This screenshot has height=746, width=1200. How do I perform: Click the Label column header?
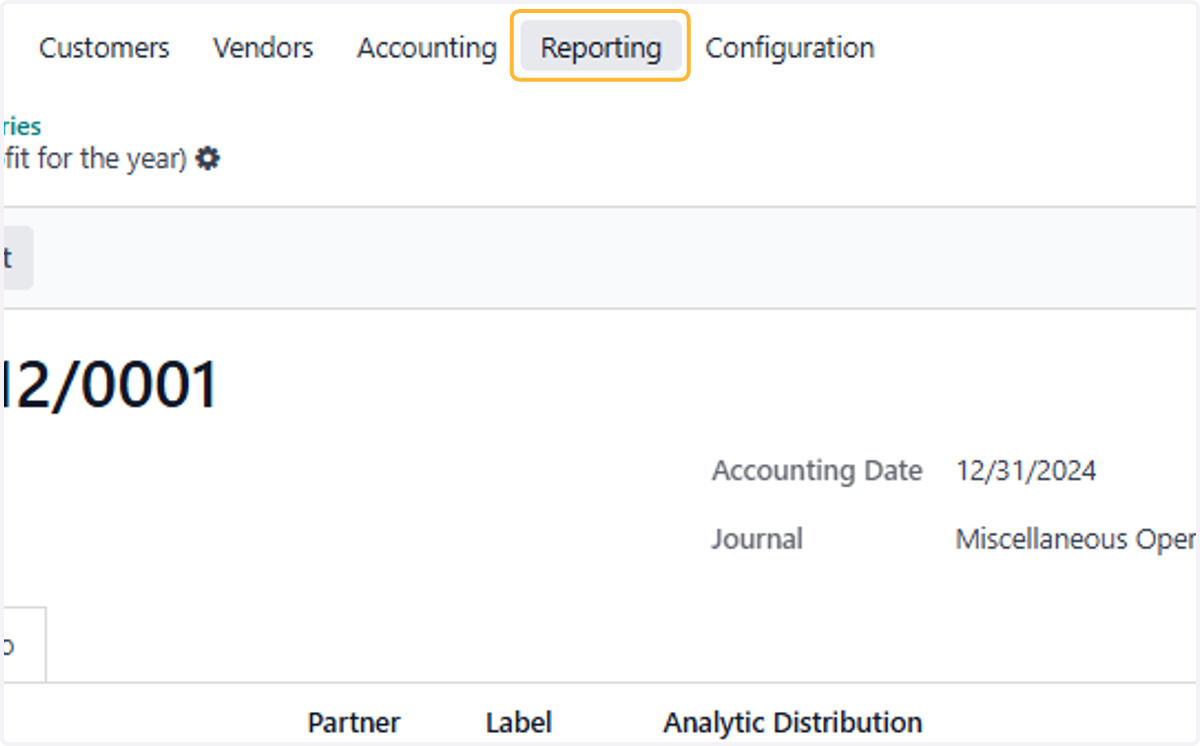(x=519, y=722)
